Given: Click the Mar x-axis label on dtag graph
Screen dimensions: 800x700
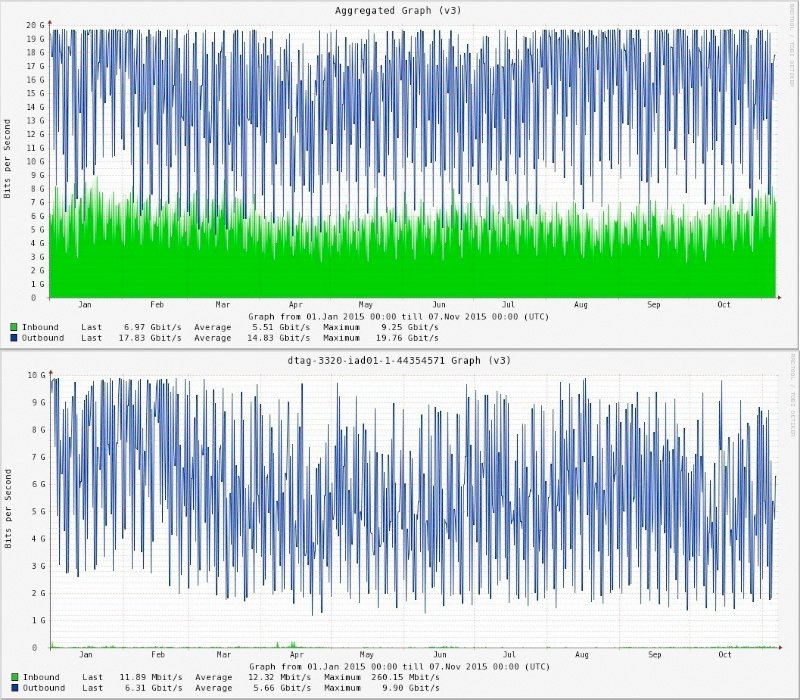Looking at the screenshot, I should [223, 655].
